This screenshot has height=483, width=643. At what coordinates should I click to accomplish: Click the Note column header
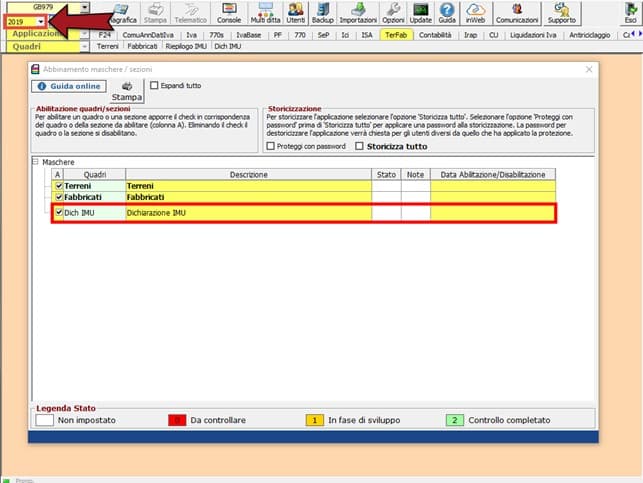(x=415, y=175)
